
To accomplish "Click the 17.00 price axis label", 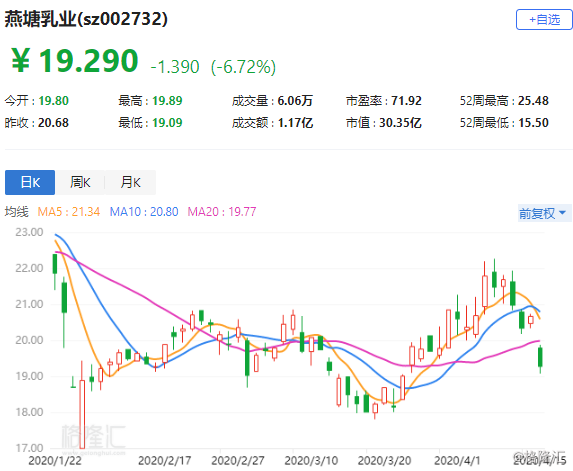I will [x=29, y=448].
